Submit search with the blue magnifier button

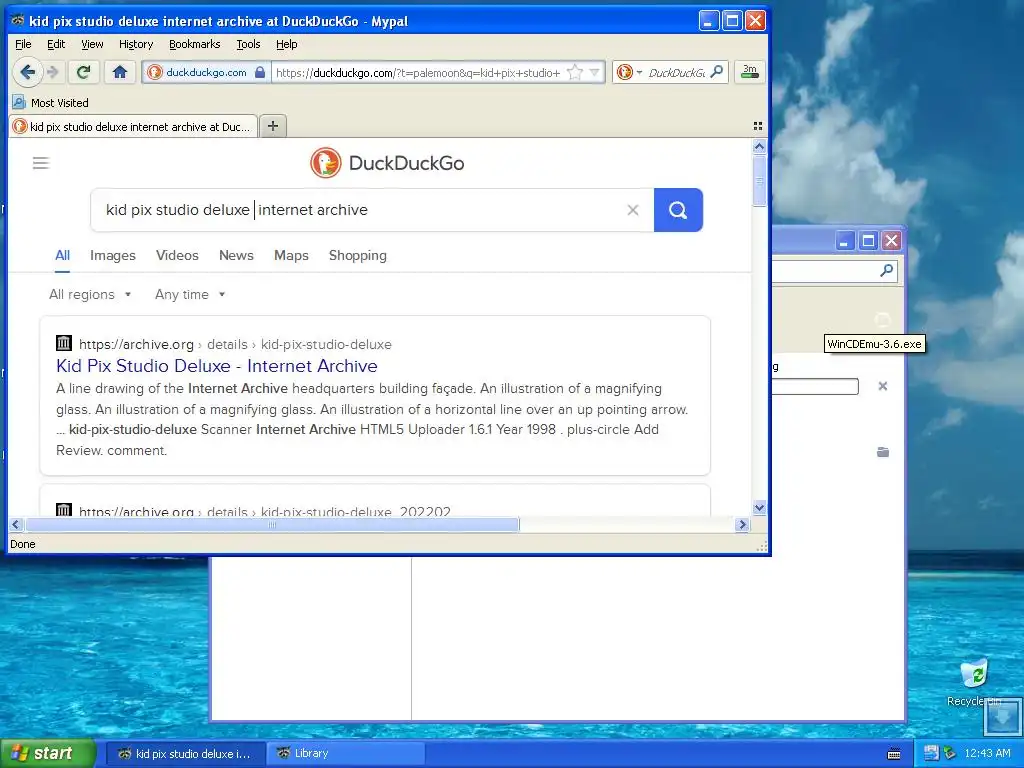pos(678,210)
